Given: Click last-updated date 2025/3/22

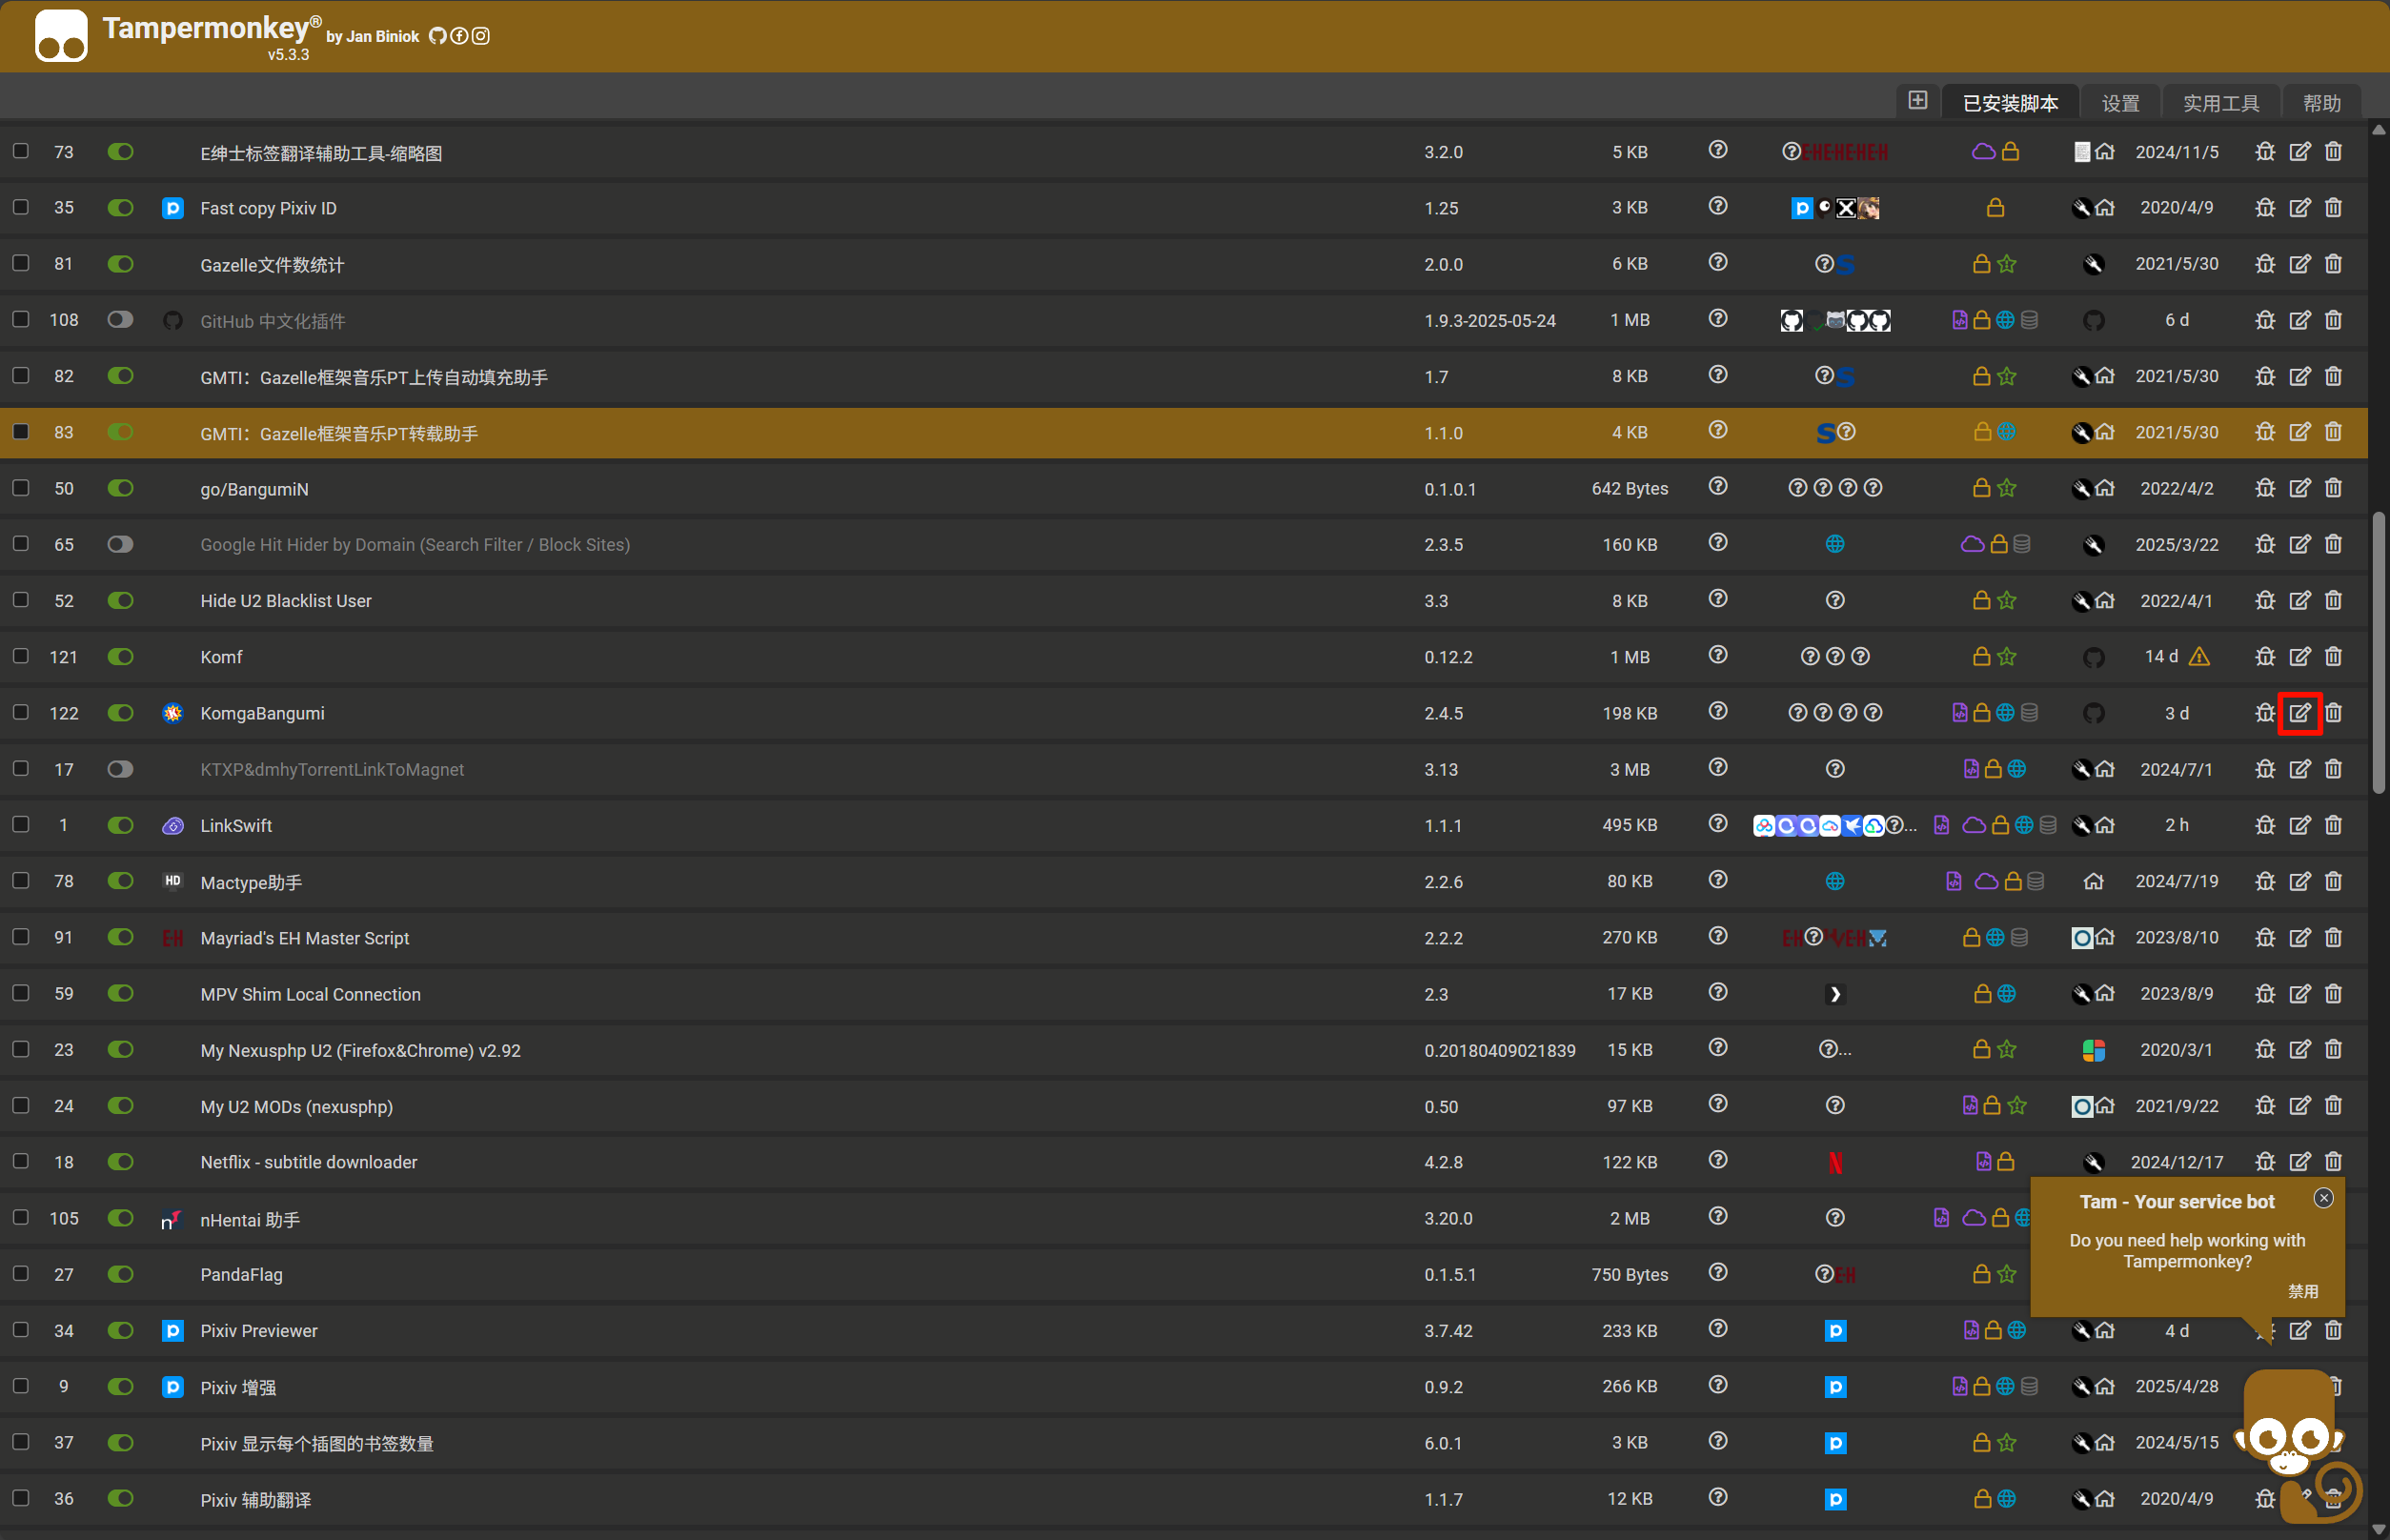Looking at the screenshot, I should 2176,545.
